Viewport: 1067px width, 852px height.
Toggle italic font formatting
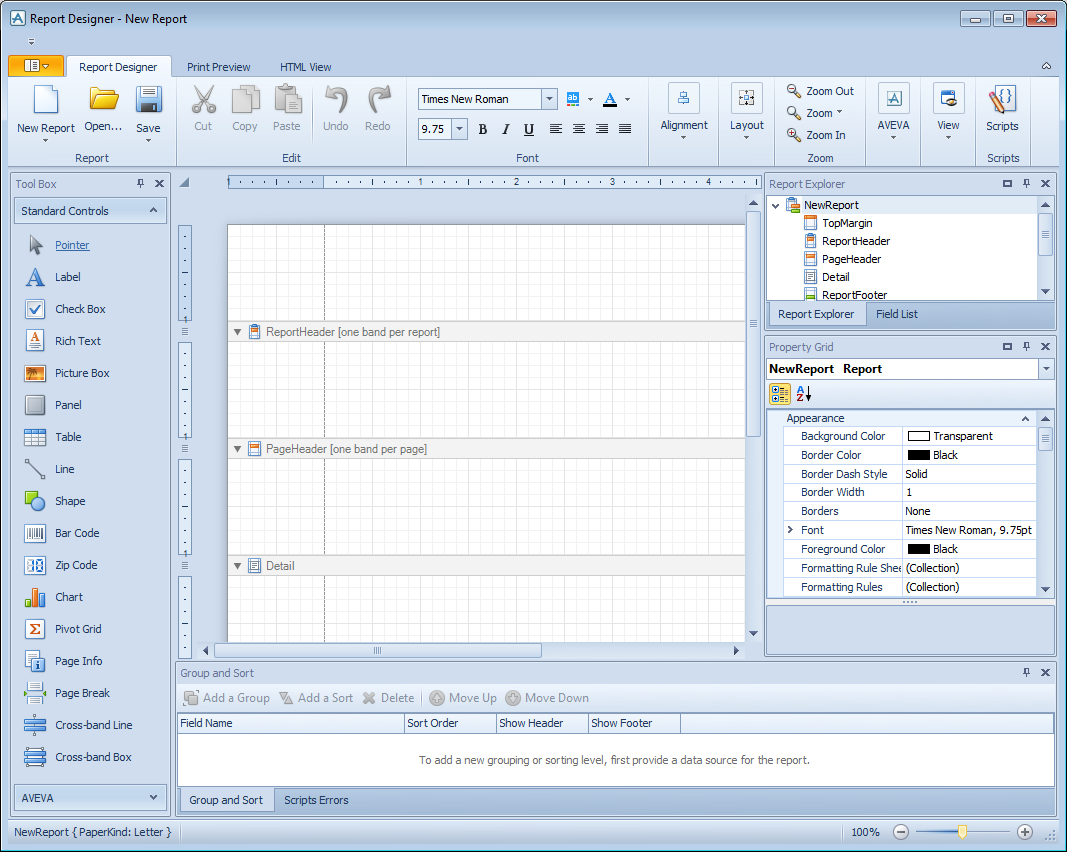click(x=506, y=129)
